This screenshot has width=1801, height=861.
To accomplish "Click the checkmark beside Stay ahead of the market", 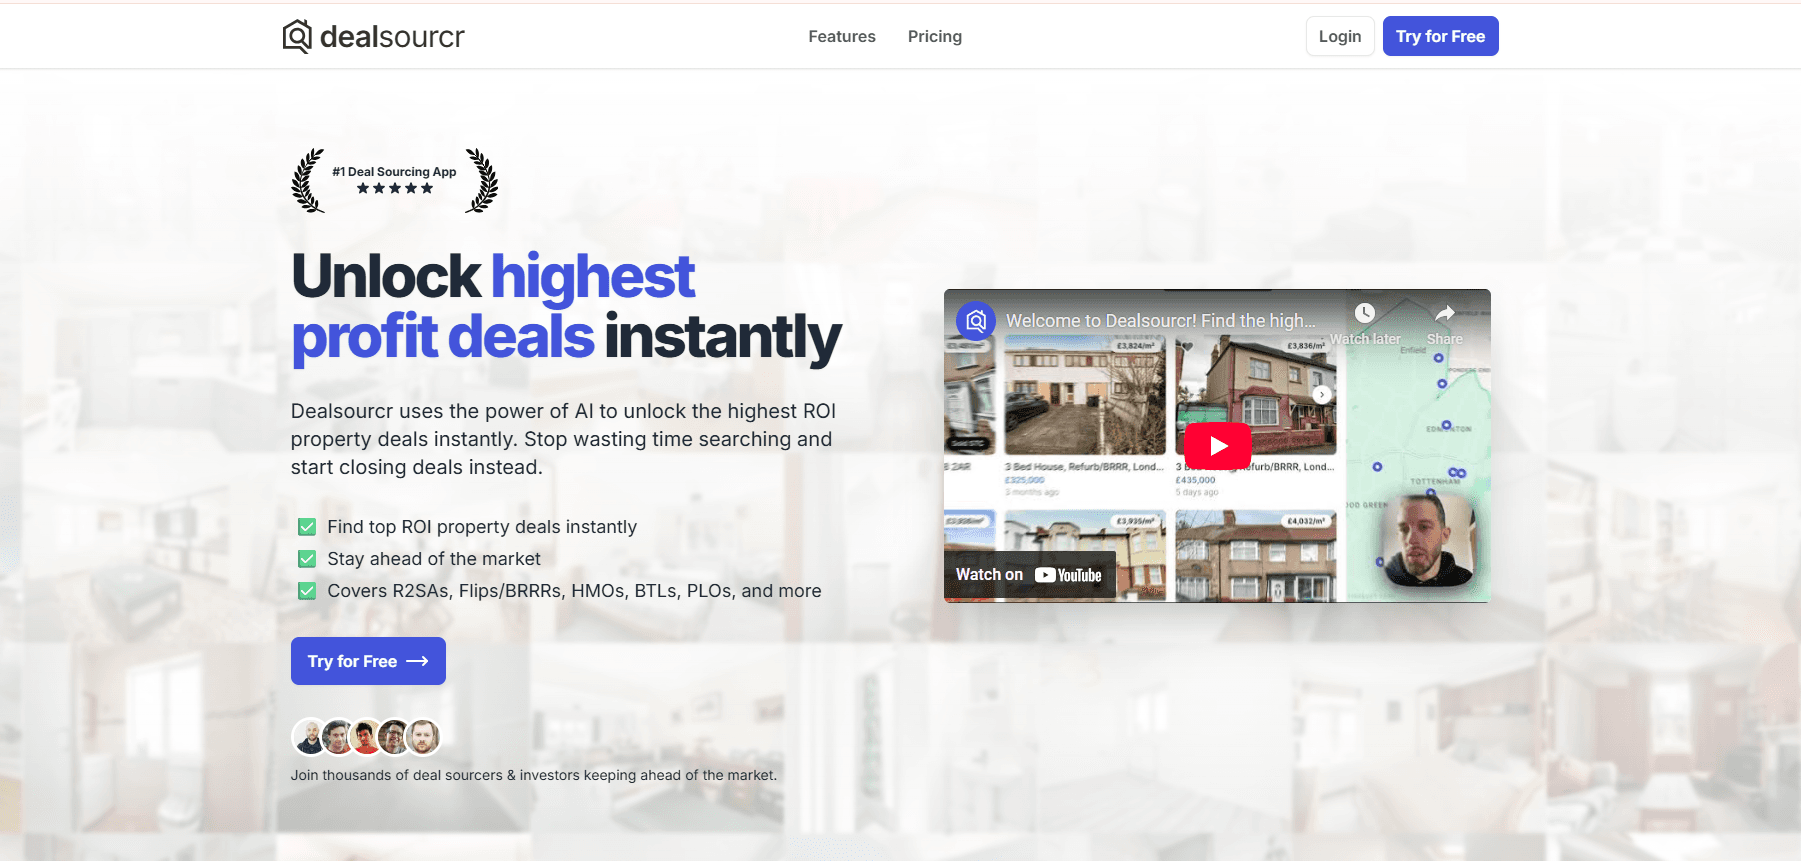I will (307, 559).
